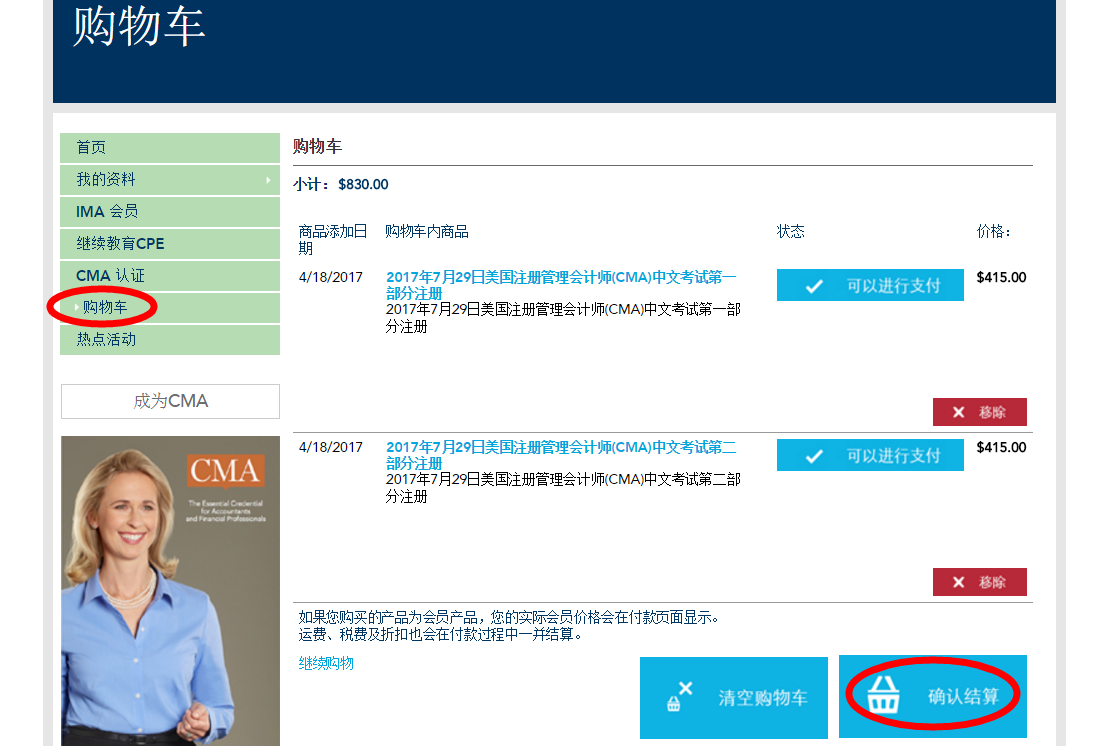Click the 小计 label
This screenshot has width=1115, height=746.
(x=311, y=185)
